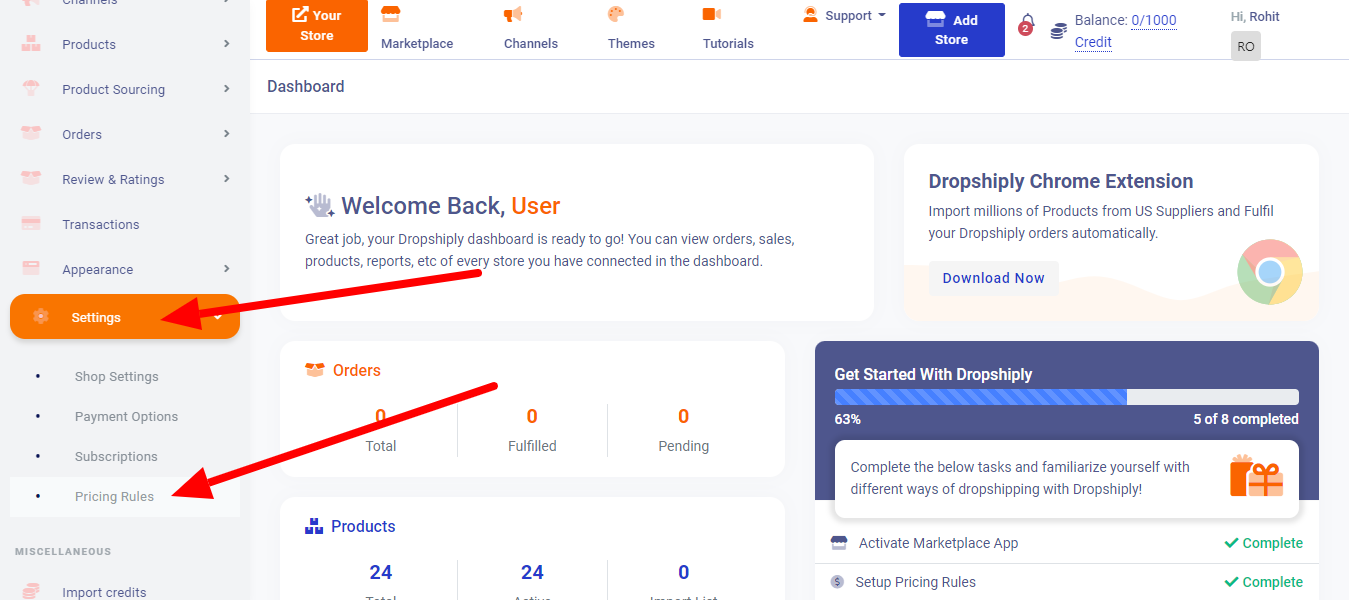
Task: Open Shop Settings submenu item
Action: point(117,377)
